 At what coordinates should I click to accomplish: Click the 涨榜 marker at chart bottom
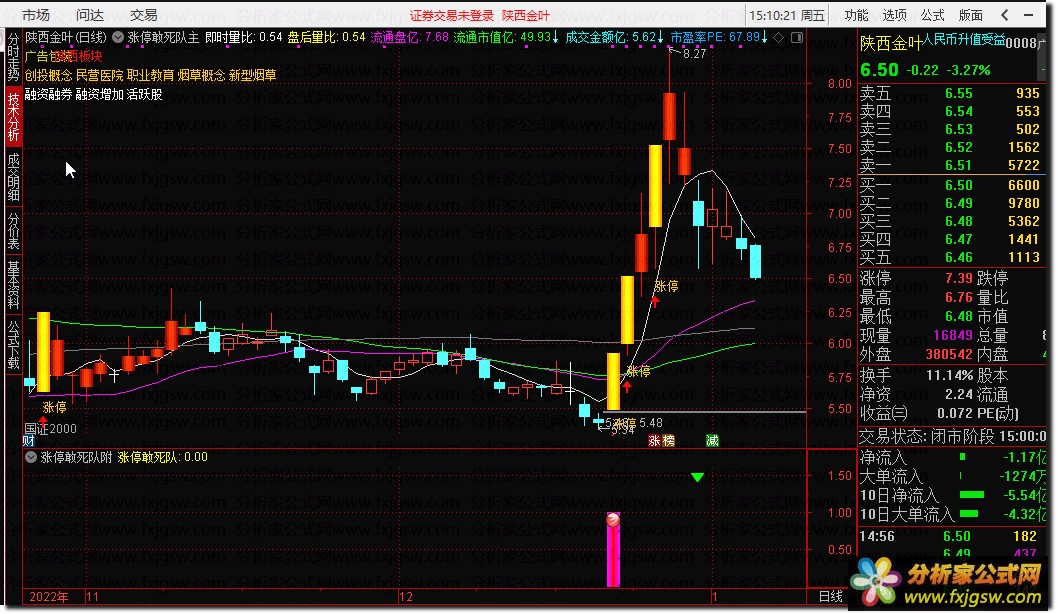pyautogui.click(x=661, y=441)
